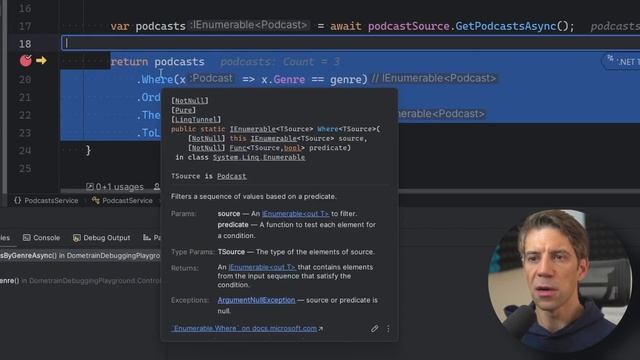640x360 pixels.
Task: Click the Func link in predicate parameter
Action: click(x=238, y=148)
